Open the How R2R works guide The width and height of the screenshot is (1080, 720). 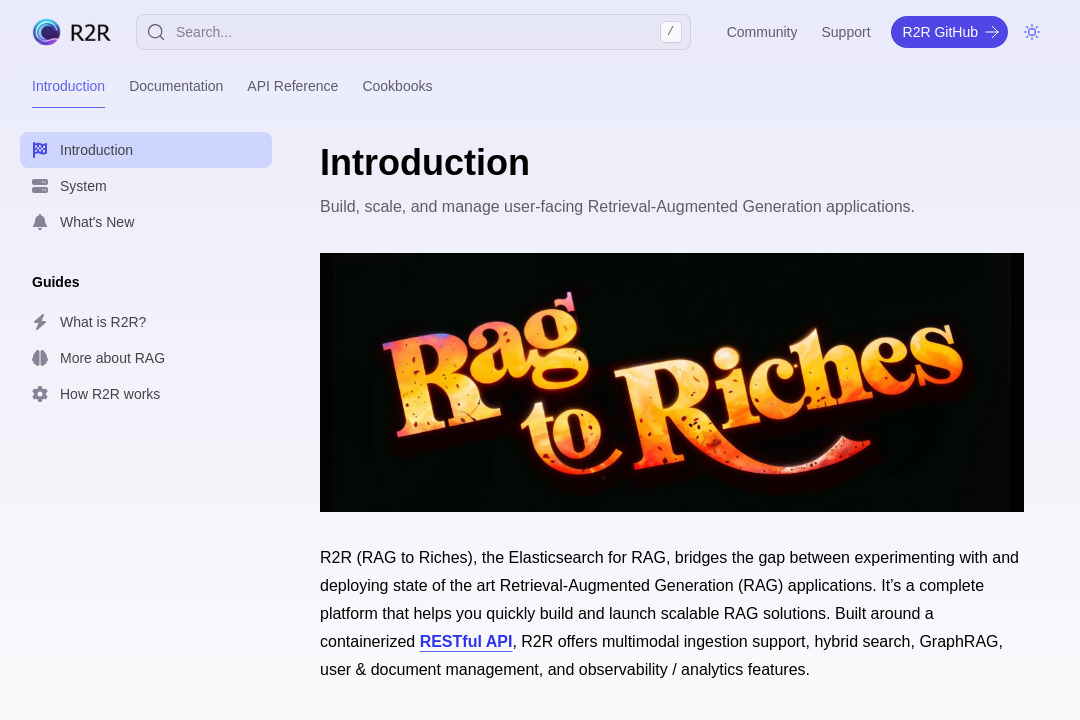click(x=146, y=394)
